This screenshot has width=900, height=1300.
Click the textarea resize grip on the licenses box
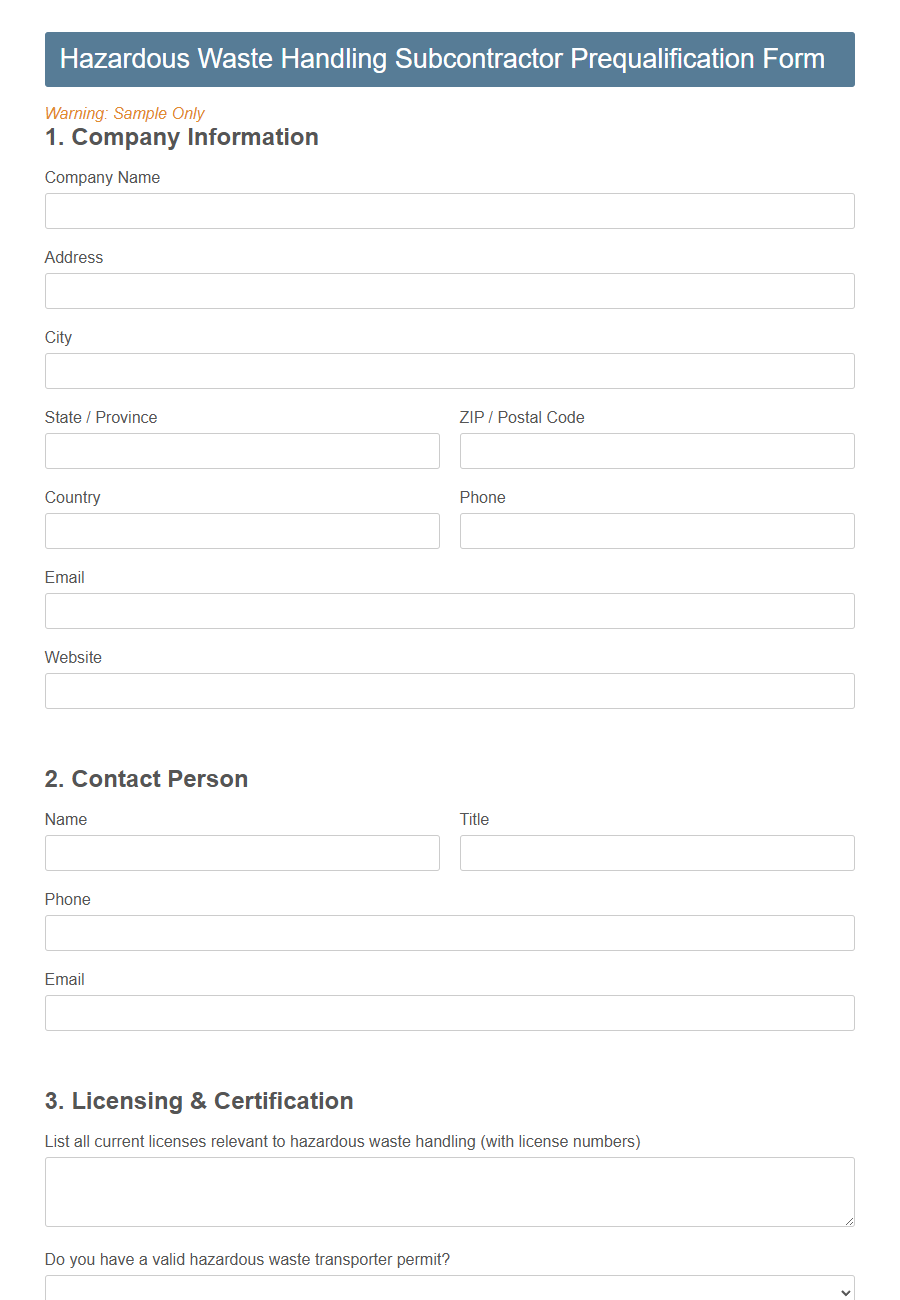[850, 1222]
